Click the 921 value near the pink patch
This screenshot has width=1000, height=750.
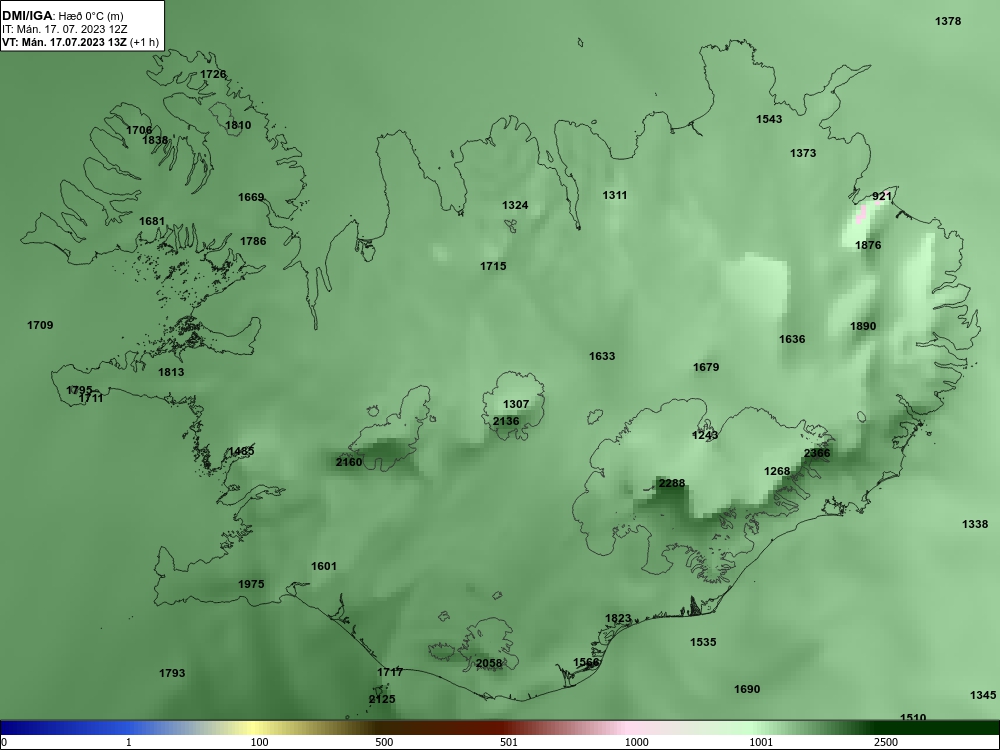(881, 196)
